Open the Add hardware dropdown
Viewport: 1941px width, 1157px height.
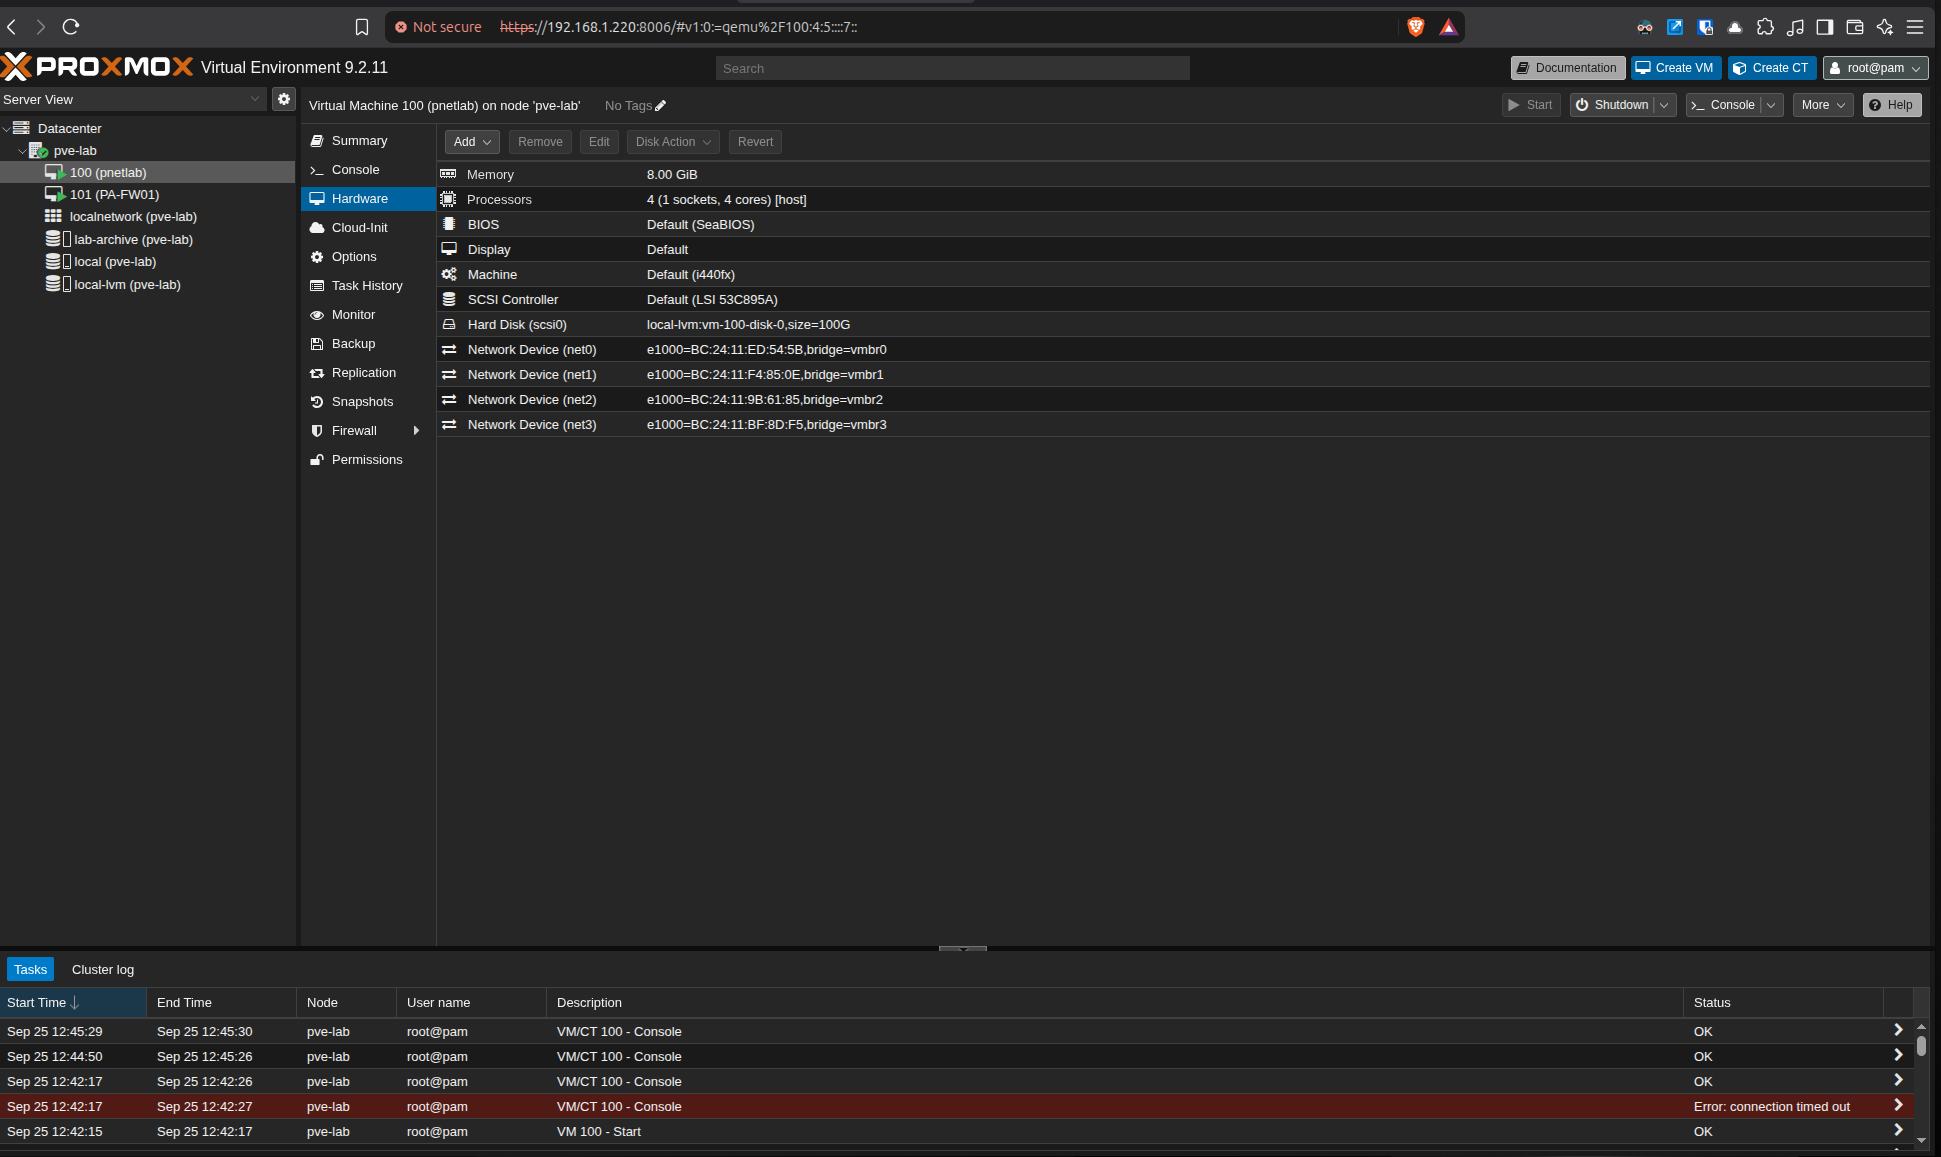[x=472, y=142]
